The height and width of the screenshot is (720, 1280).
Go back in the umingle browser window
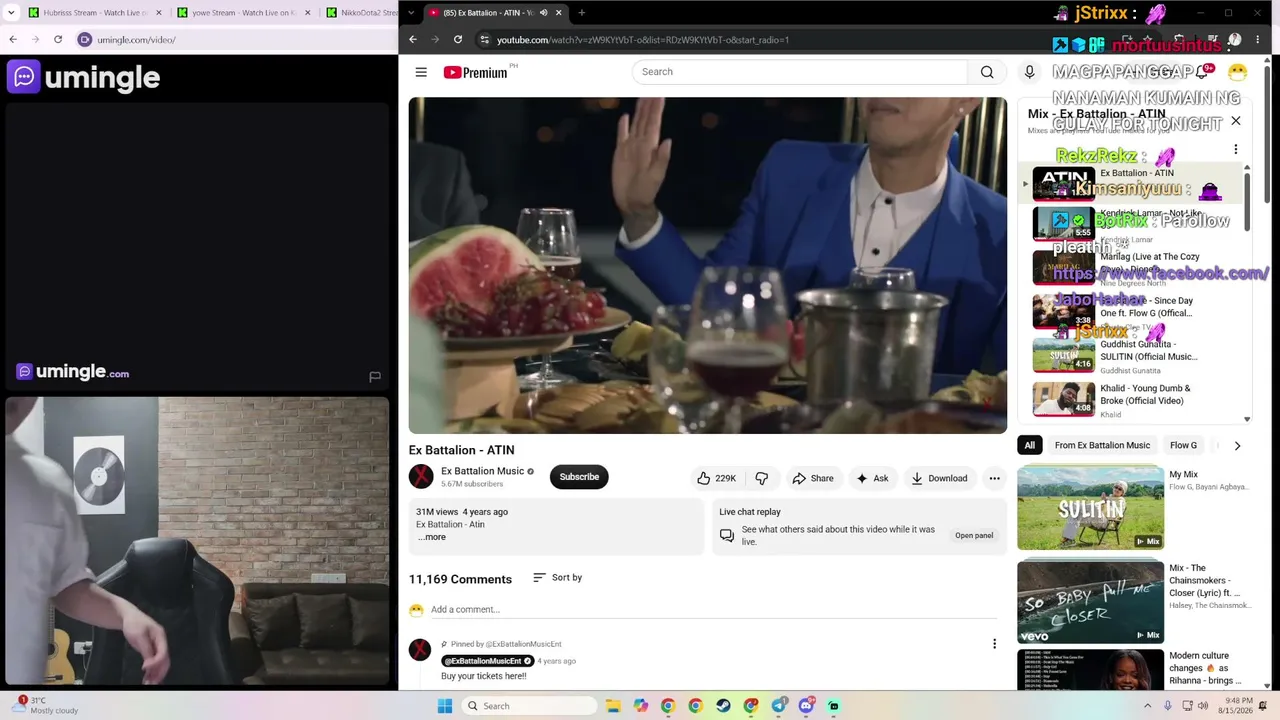tap(13, 40)
